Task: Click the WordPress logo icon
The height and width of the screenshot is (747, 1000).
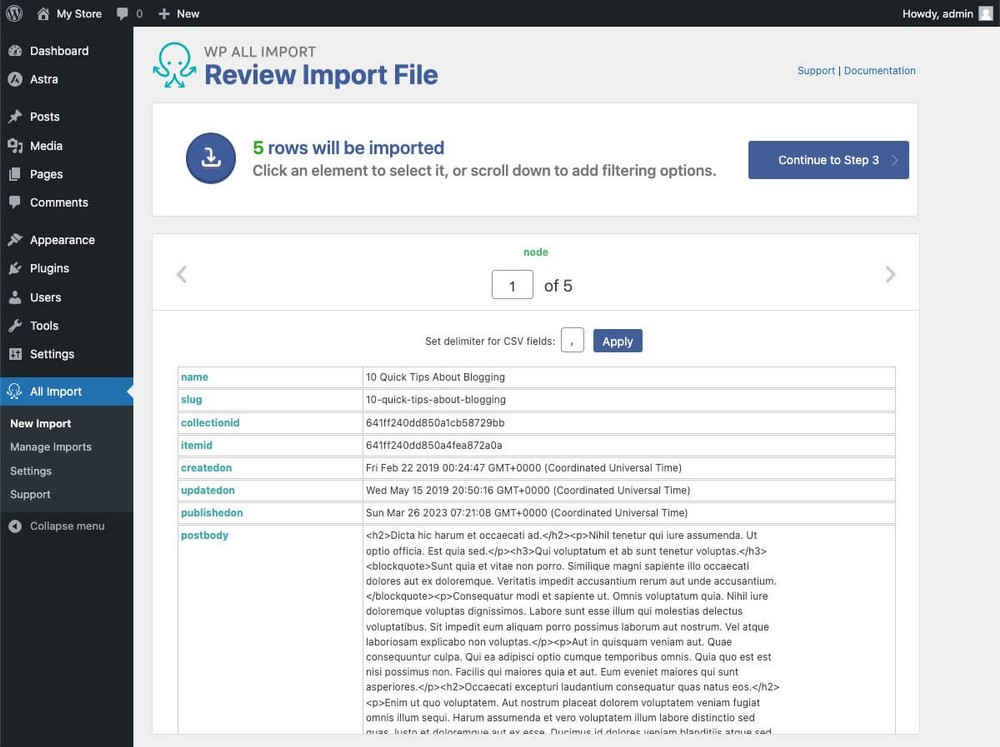Action: (14, 13)
